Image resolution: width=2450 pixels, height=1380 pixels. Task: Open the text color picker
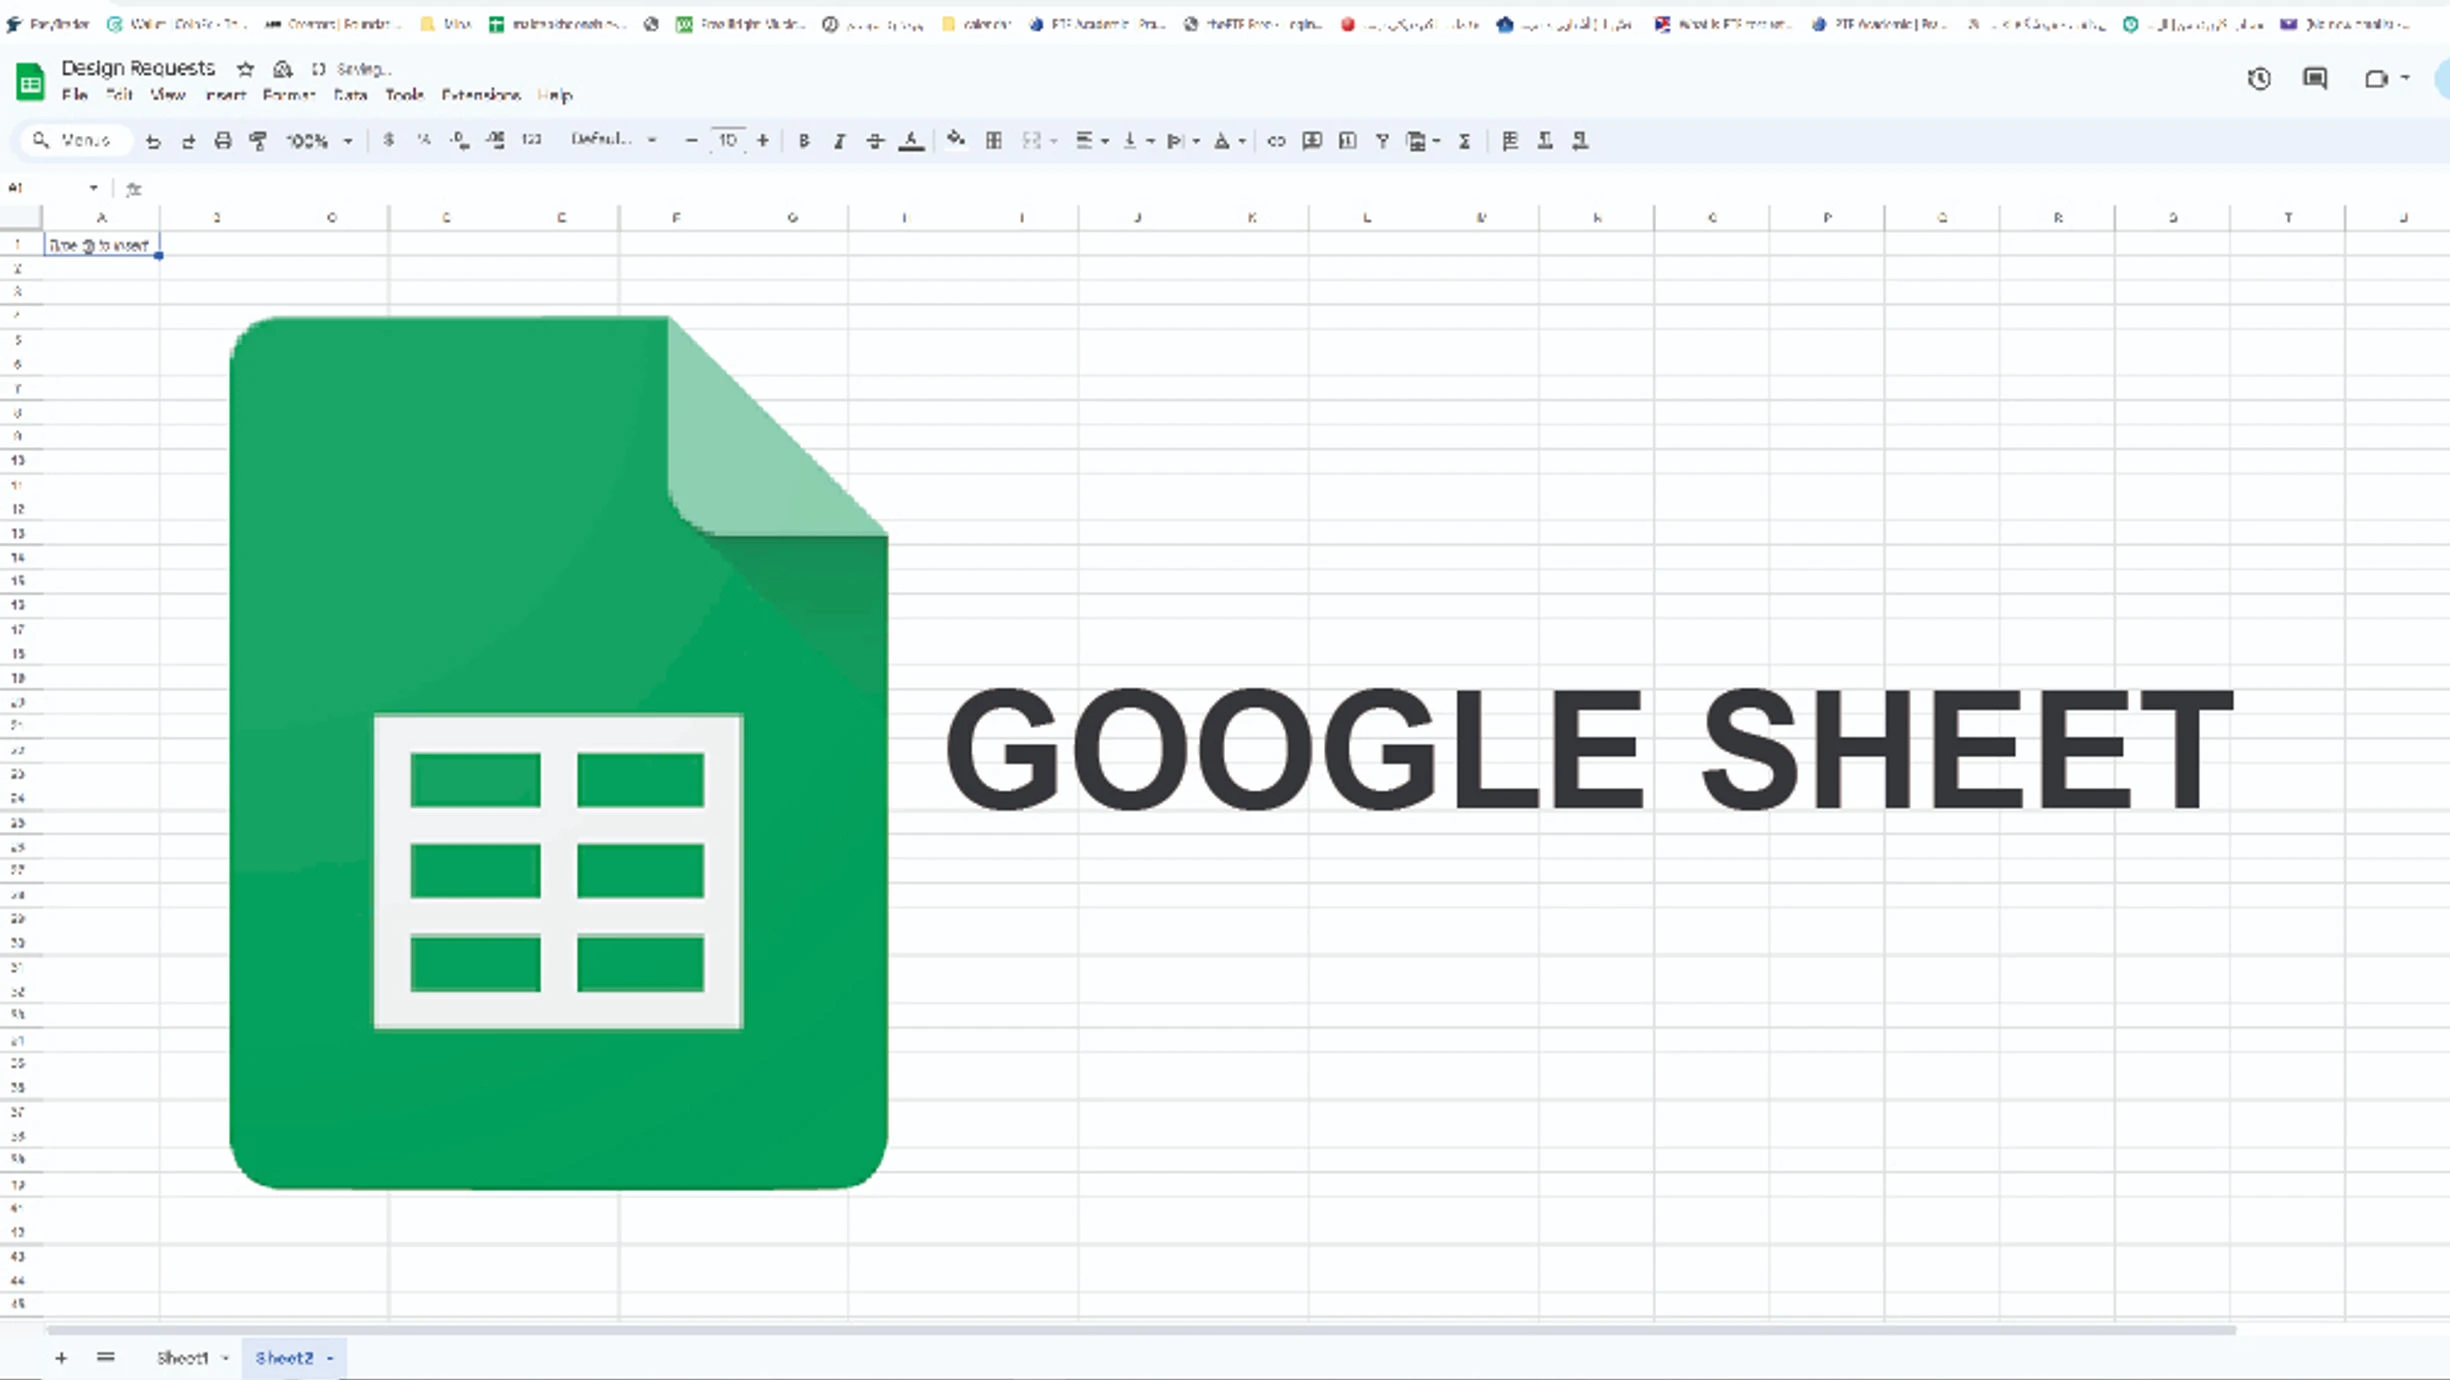click(911, 141)
